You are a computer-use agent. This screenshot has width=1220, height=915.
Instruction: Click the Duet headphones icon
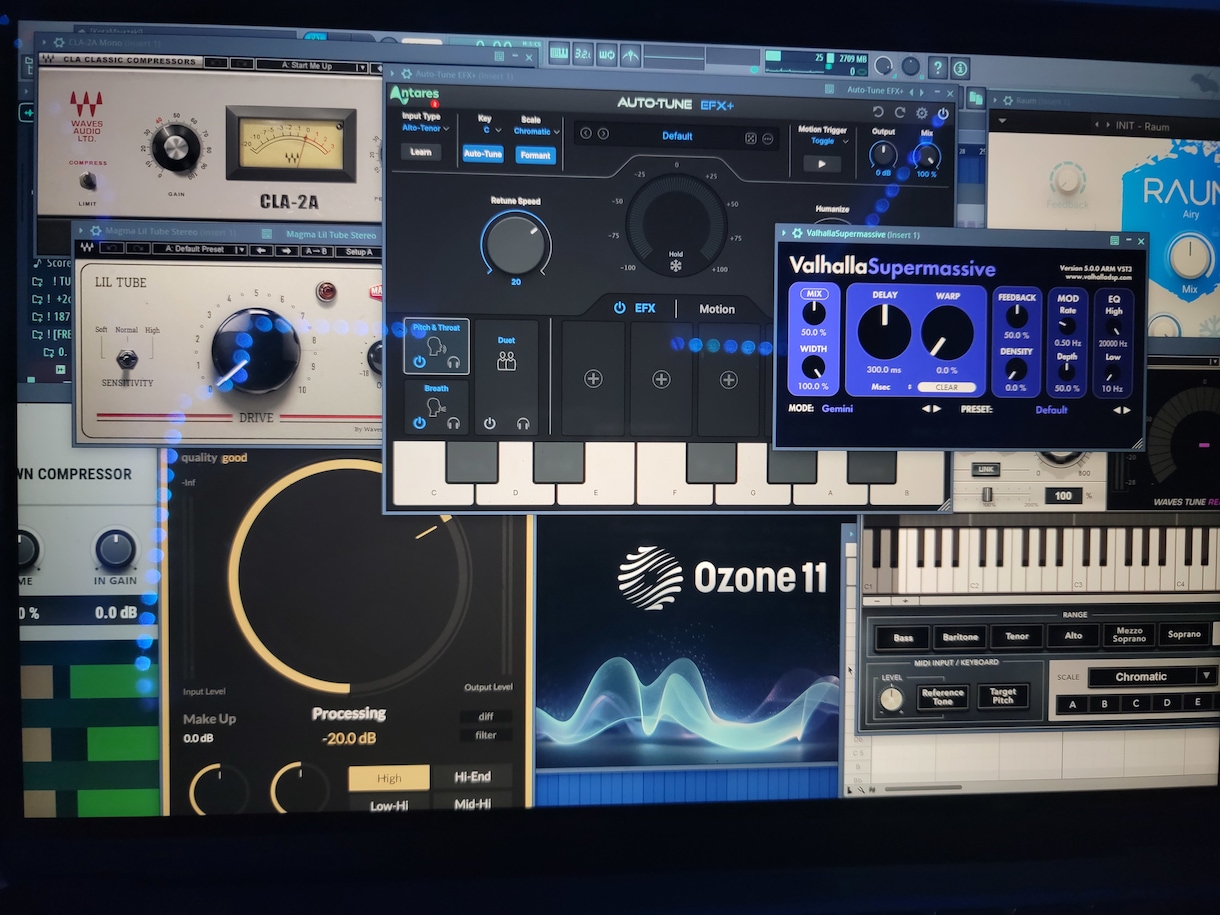click(x=523, y=423)
